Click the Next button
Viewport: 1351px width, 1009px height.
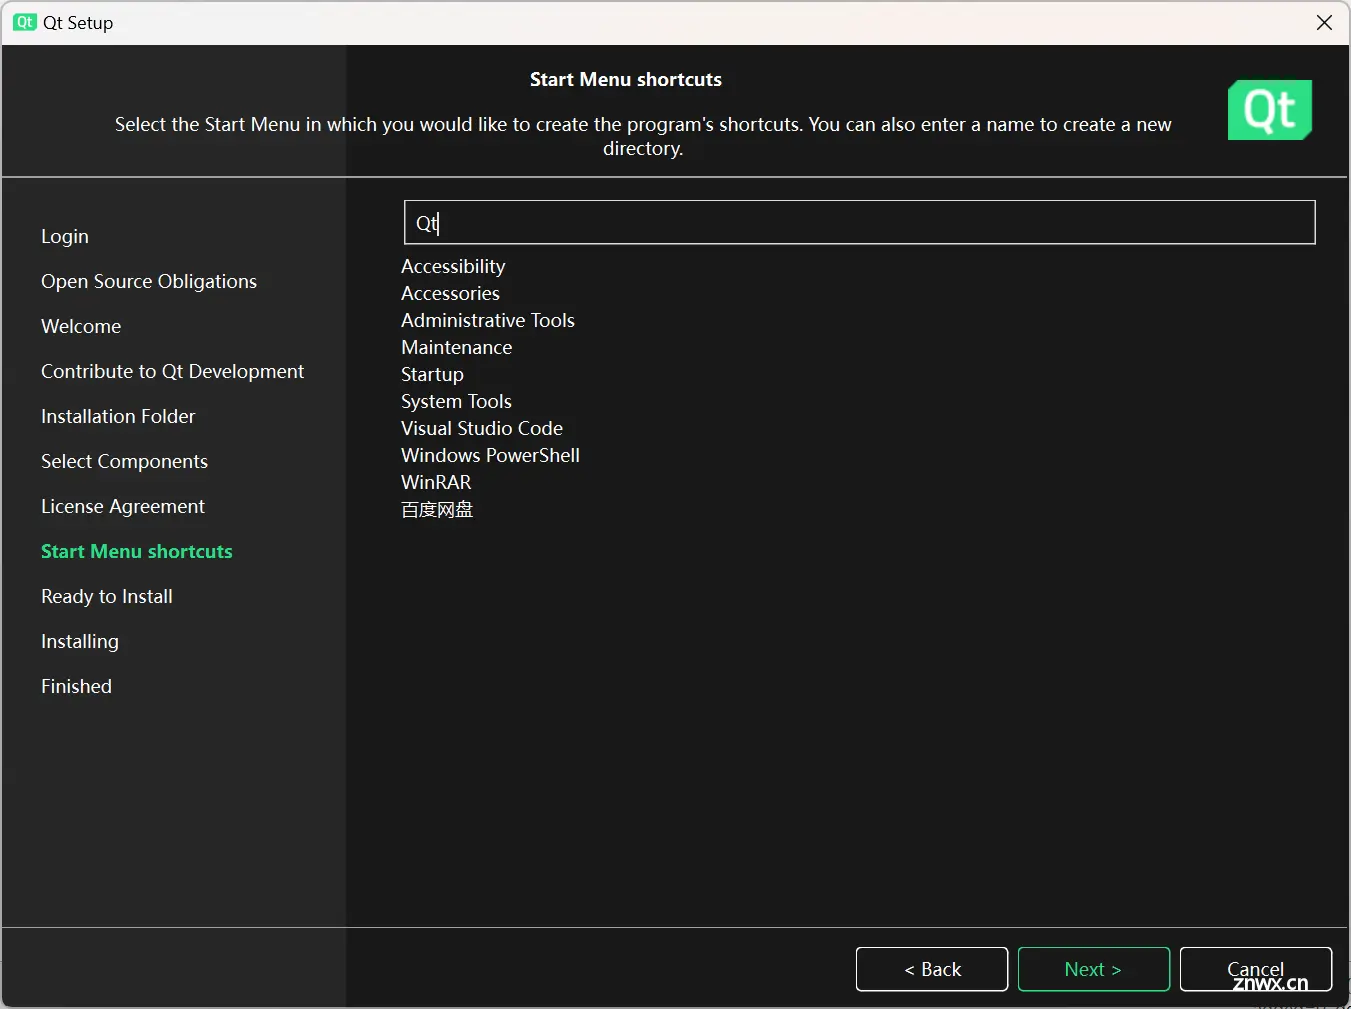[1093, 969]
